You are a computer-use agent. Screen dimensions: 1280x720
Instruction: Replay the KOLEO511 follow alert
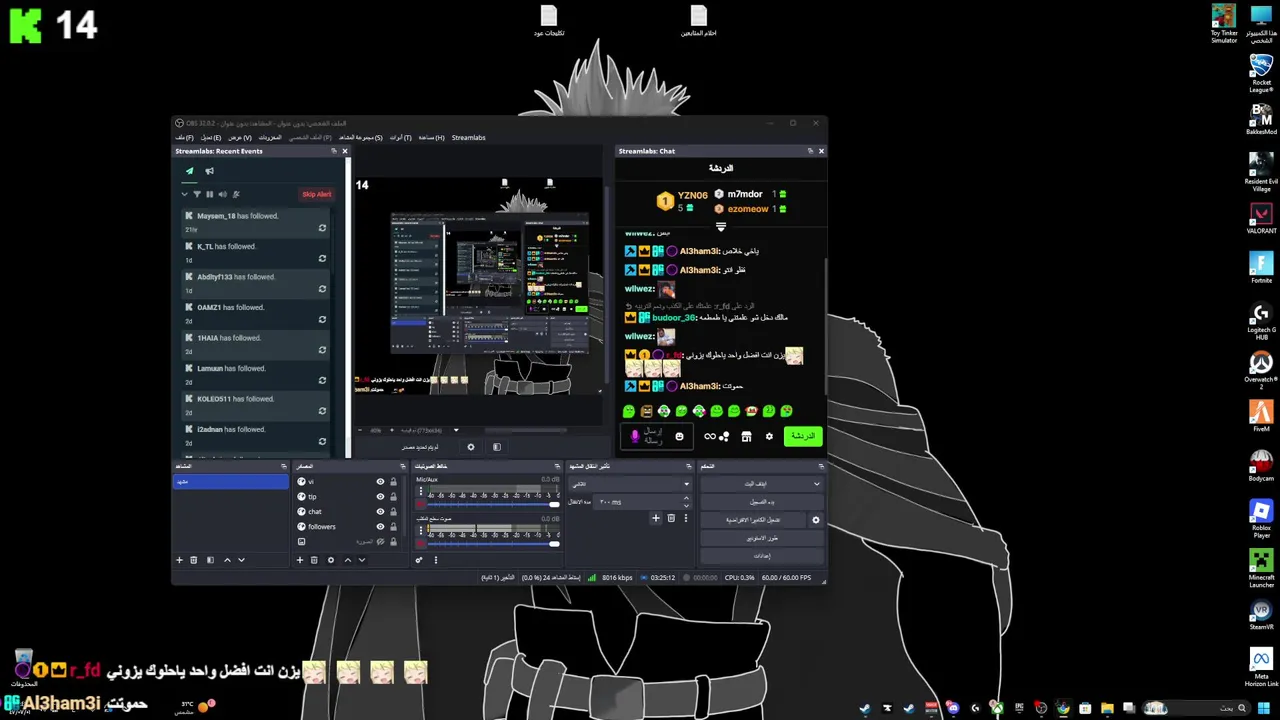(322, 411)
